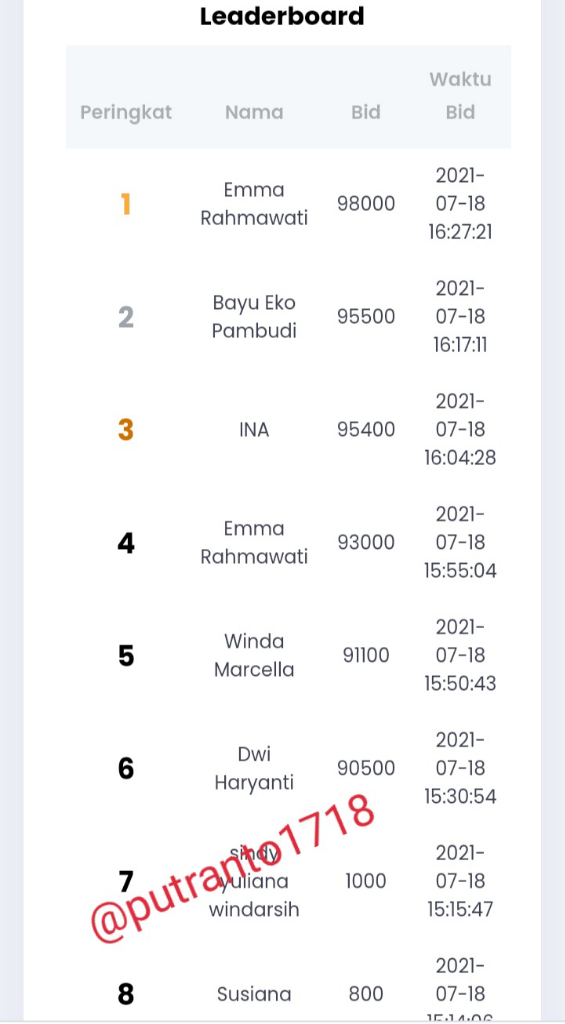565x1024 pixels.
Task: Click the 95500 bid amount
Action: coord(366,317)
